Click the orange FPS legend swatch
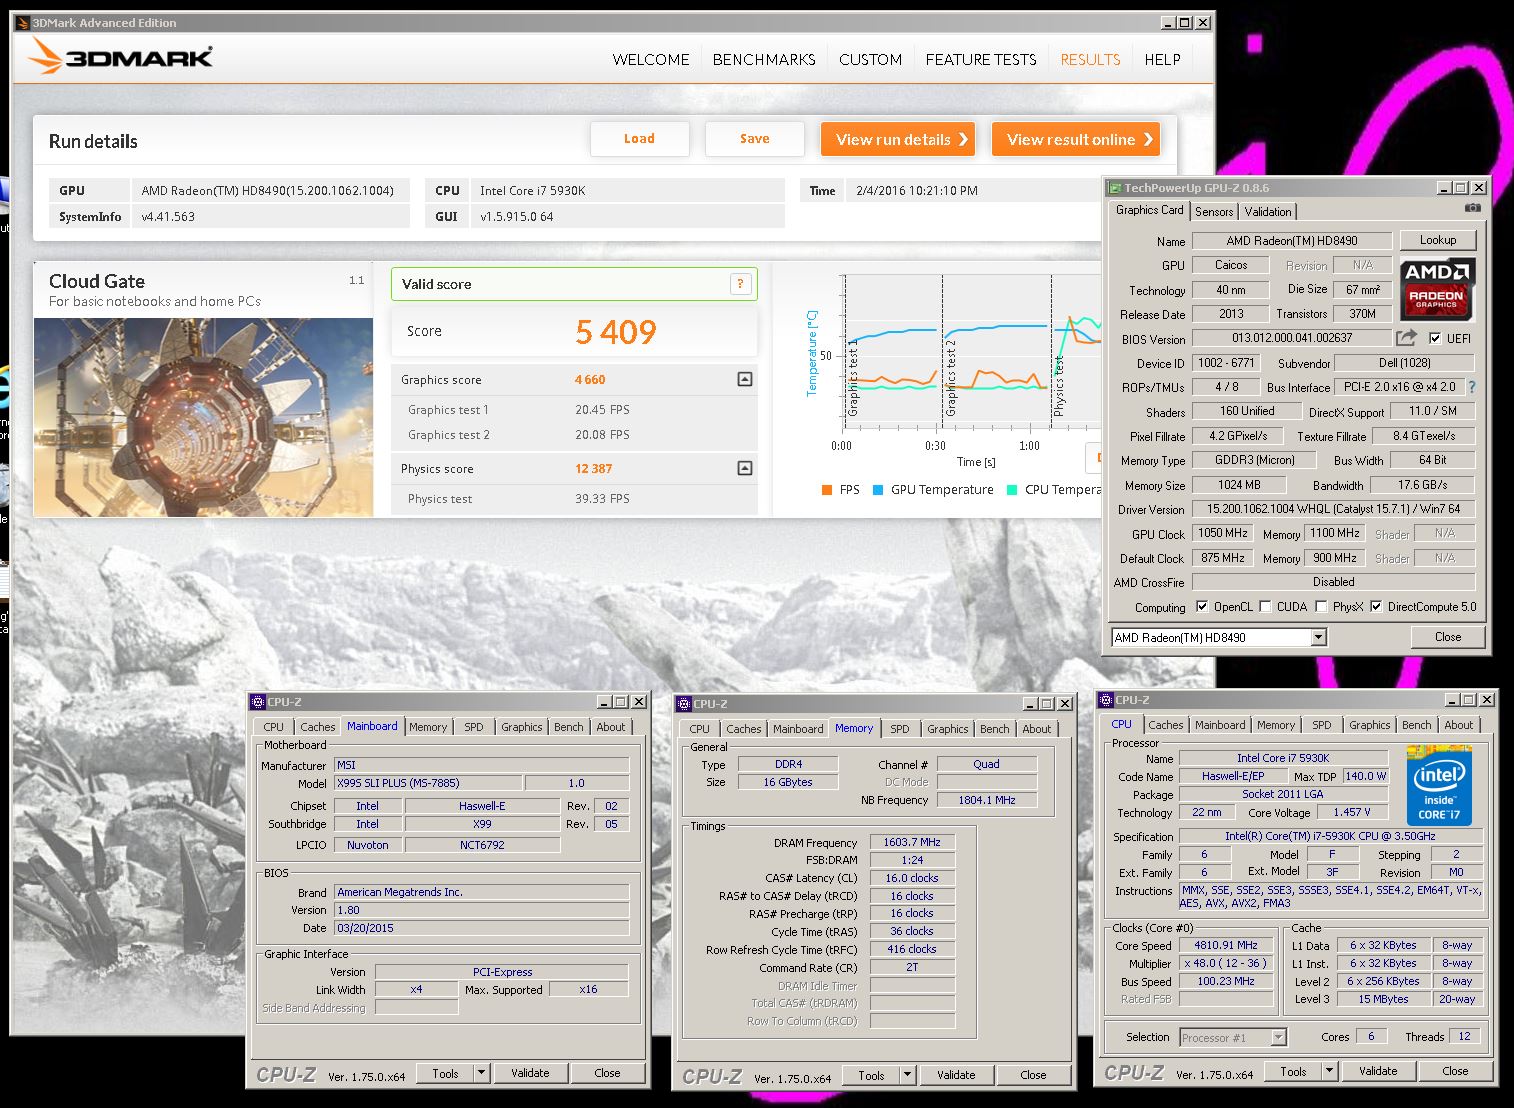The width and height of the screenshot is (1514, 1108). click(x=827, y=490)
